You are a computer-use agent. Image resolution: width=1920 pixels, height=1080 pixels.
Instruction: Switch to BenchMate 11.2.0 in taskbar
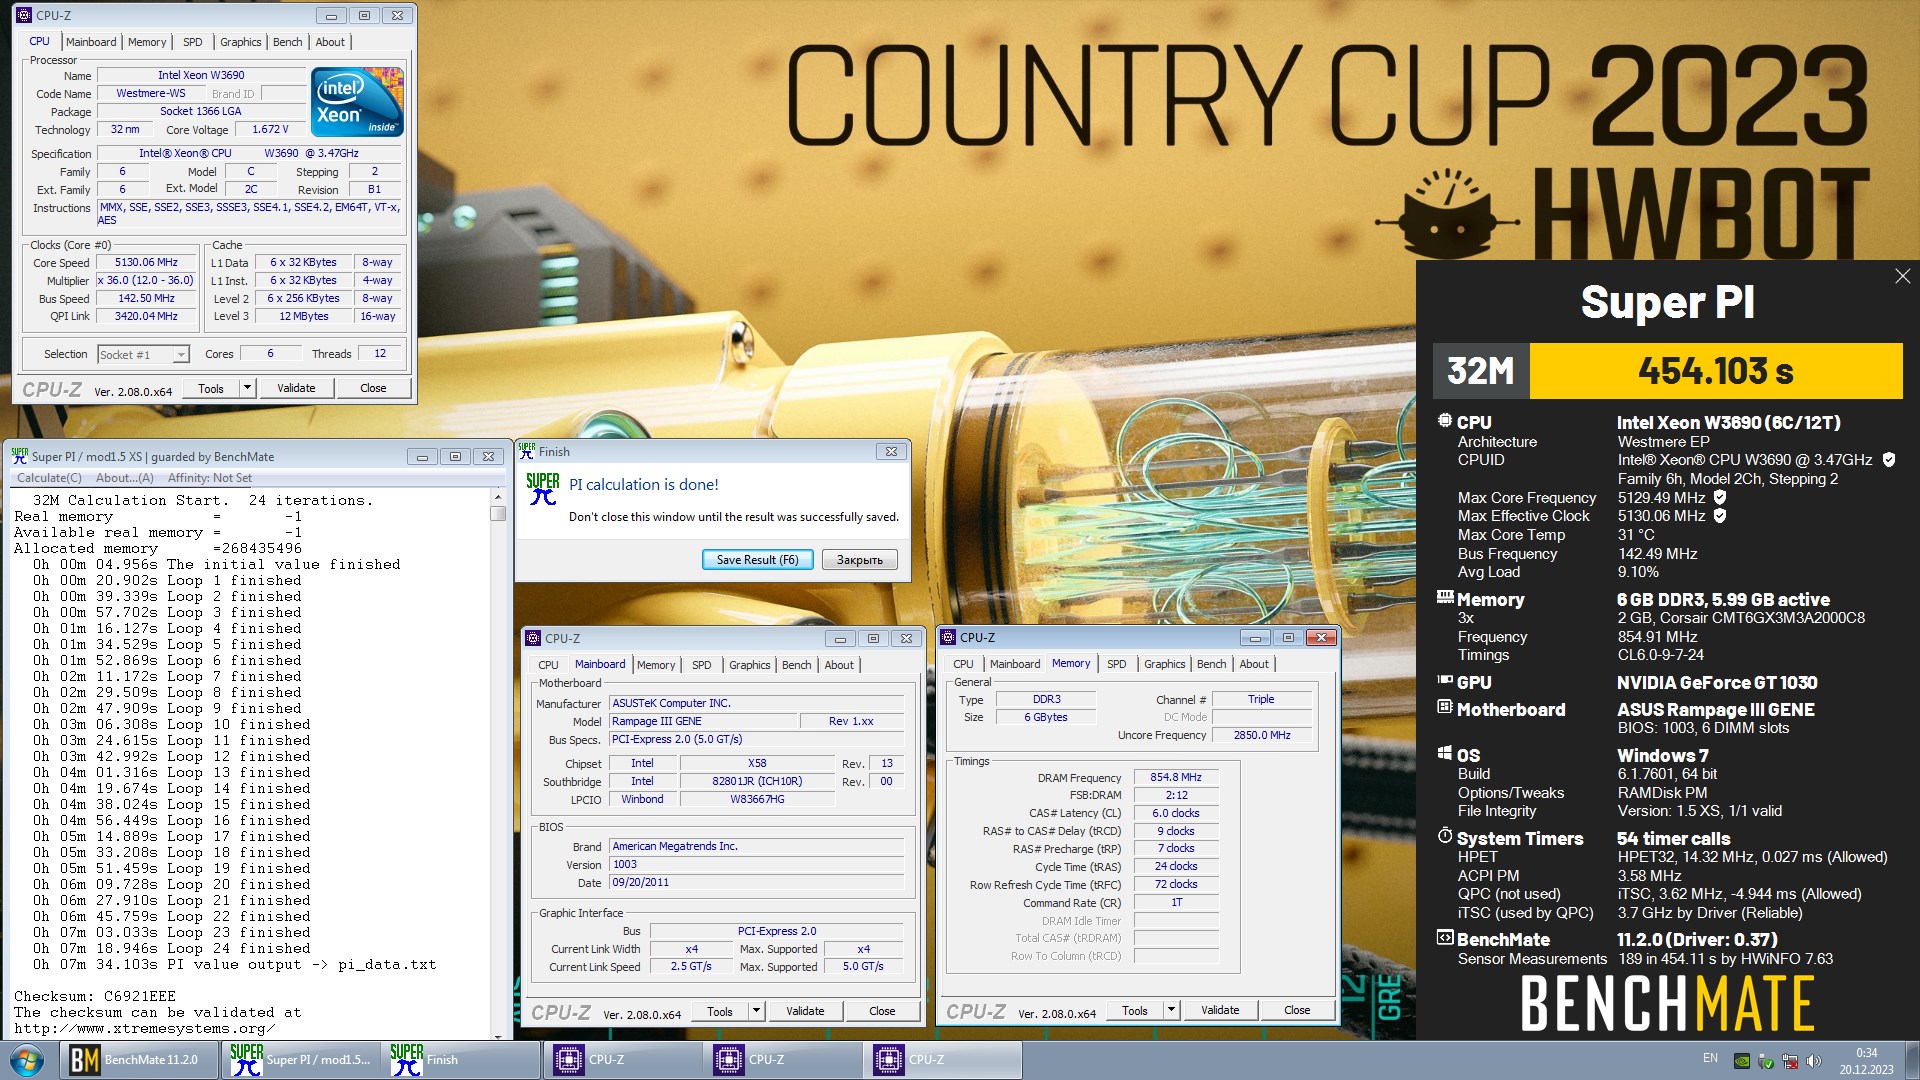(x=139, y=1060)
